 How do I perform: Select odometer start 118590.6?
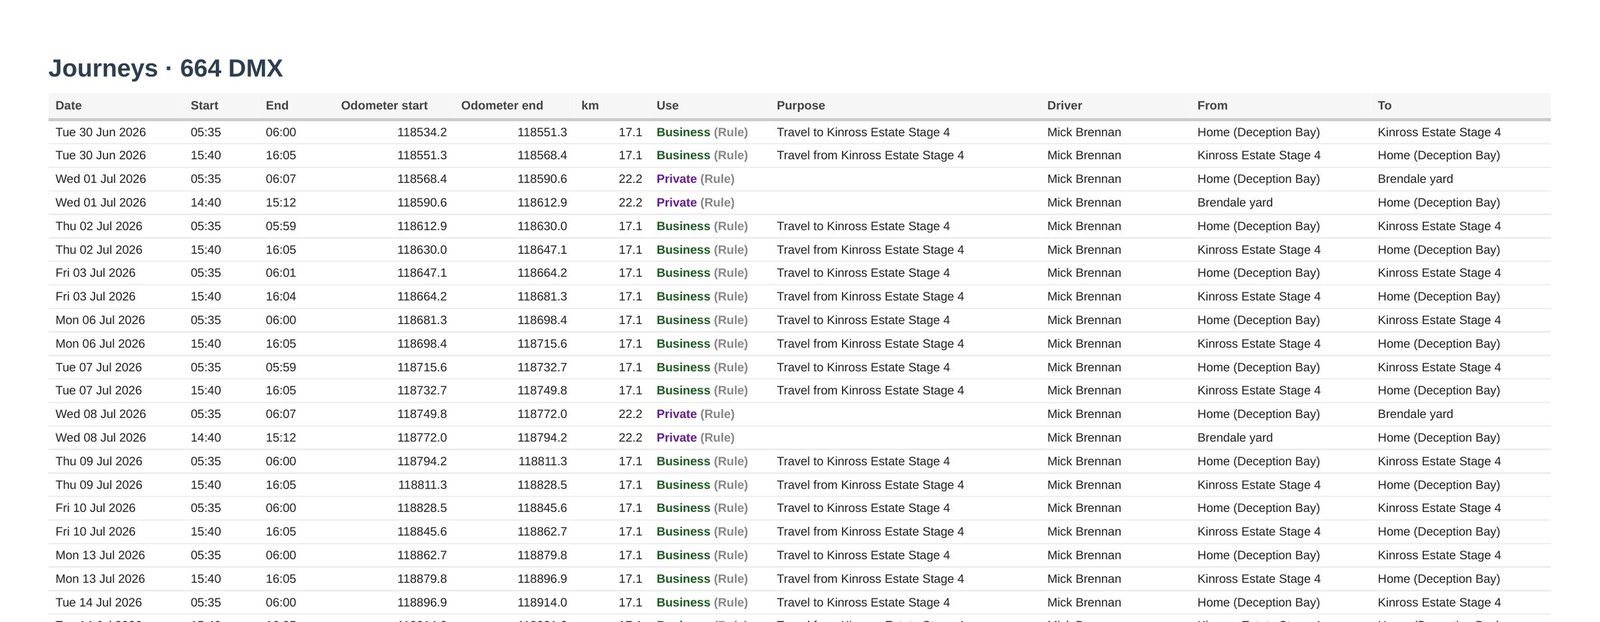tap(422, 202)
